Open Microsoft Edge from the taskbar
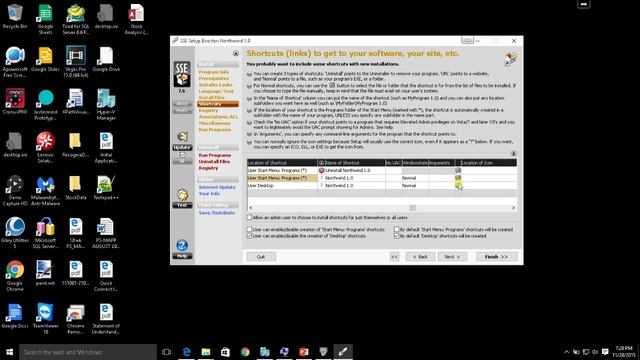This screenshot has height=360, width=640. point(187,352)
